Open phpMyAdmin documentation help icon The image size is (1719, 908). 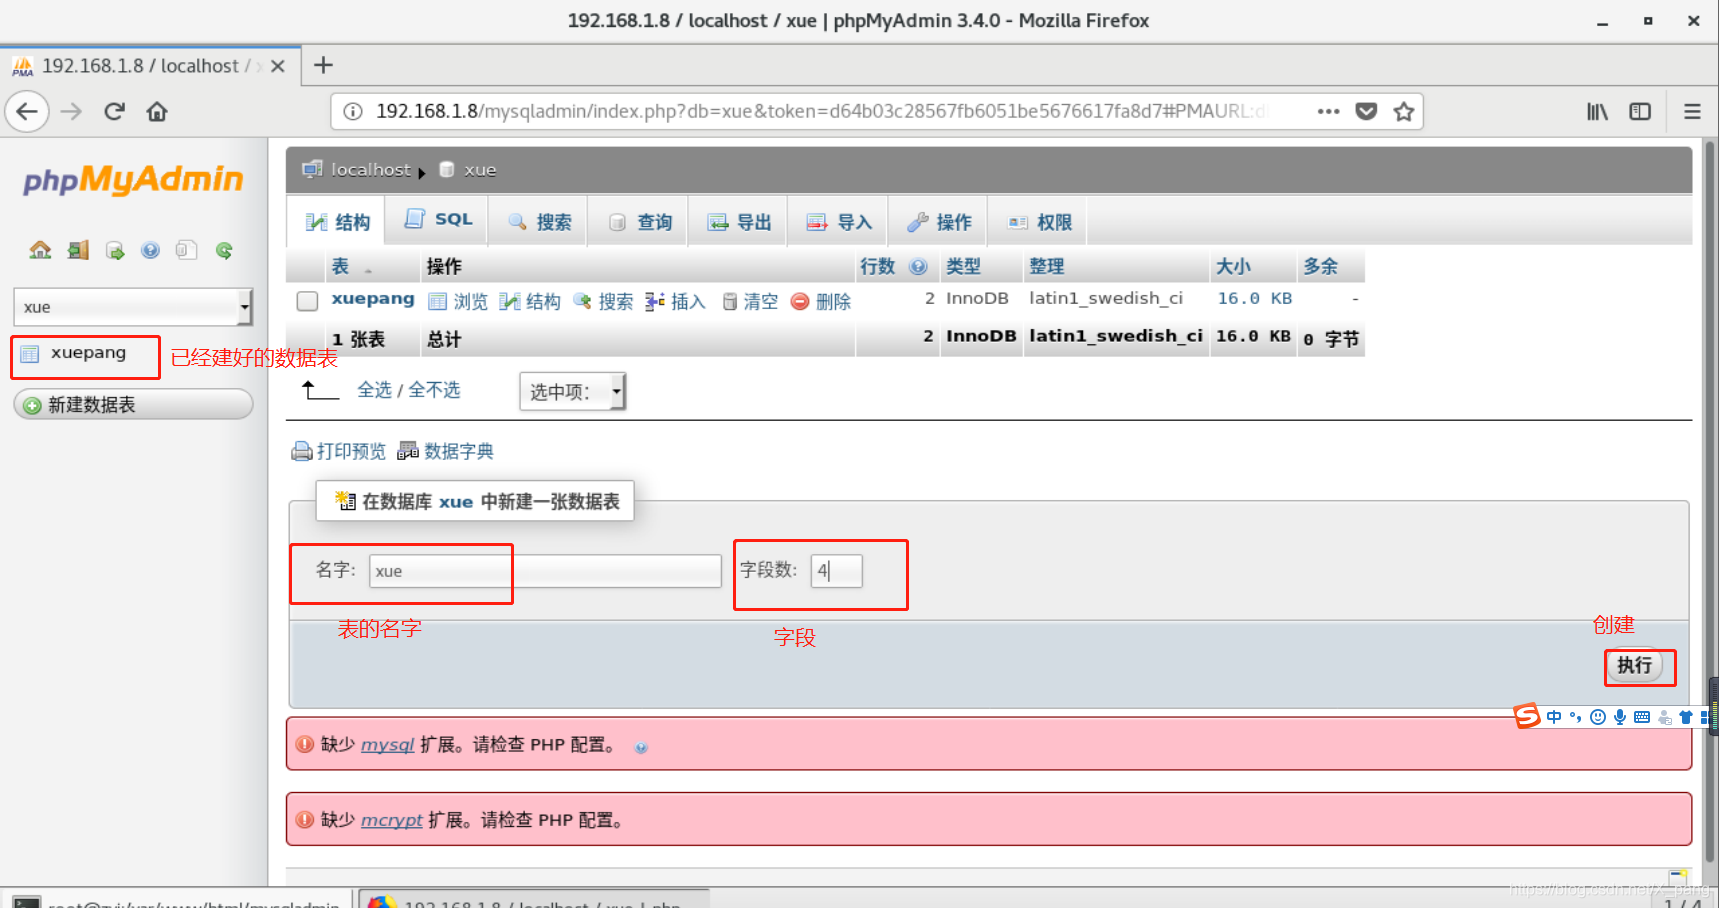click(150, 250)
